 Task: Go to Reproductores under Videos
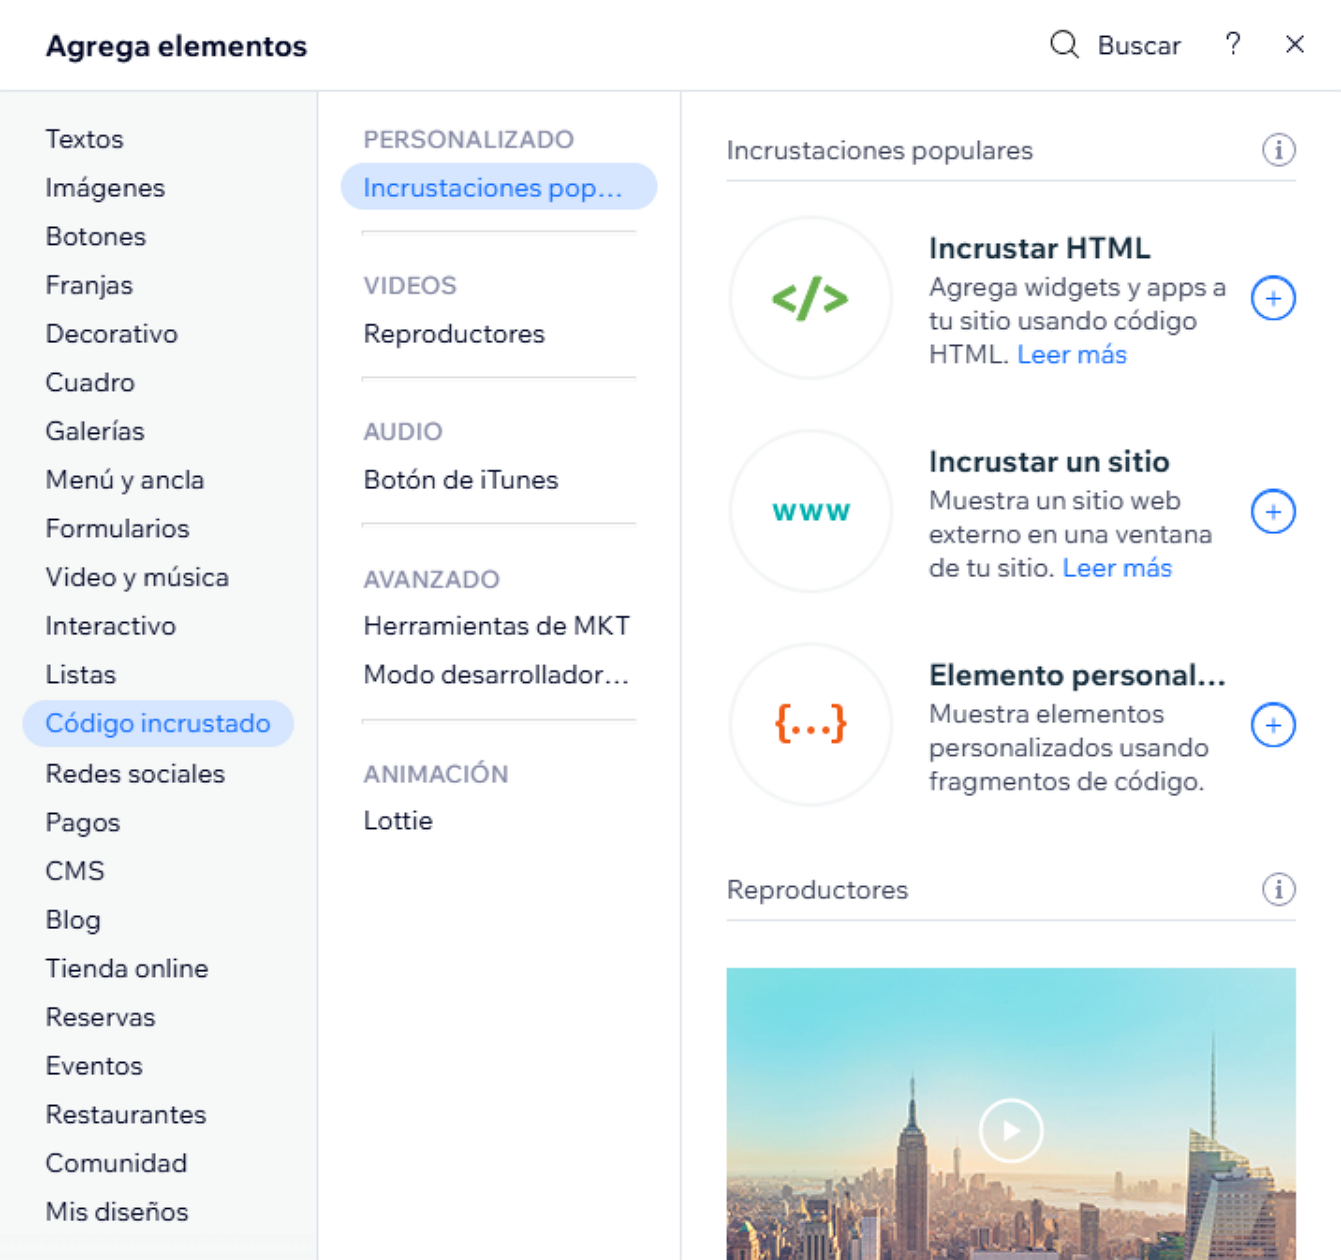pos(454,334)
